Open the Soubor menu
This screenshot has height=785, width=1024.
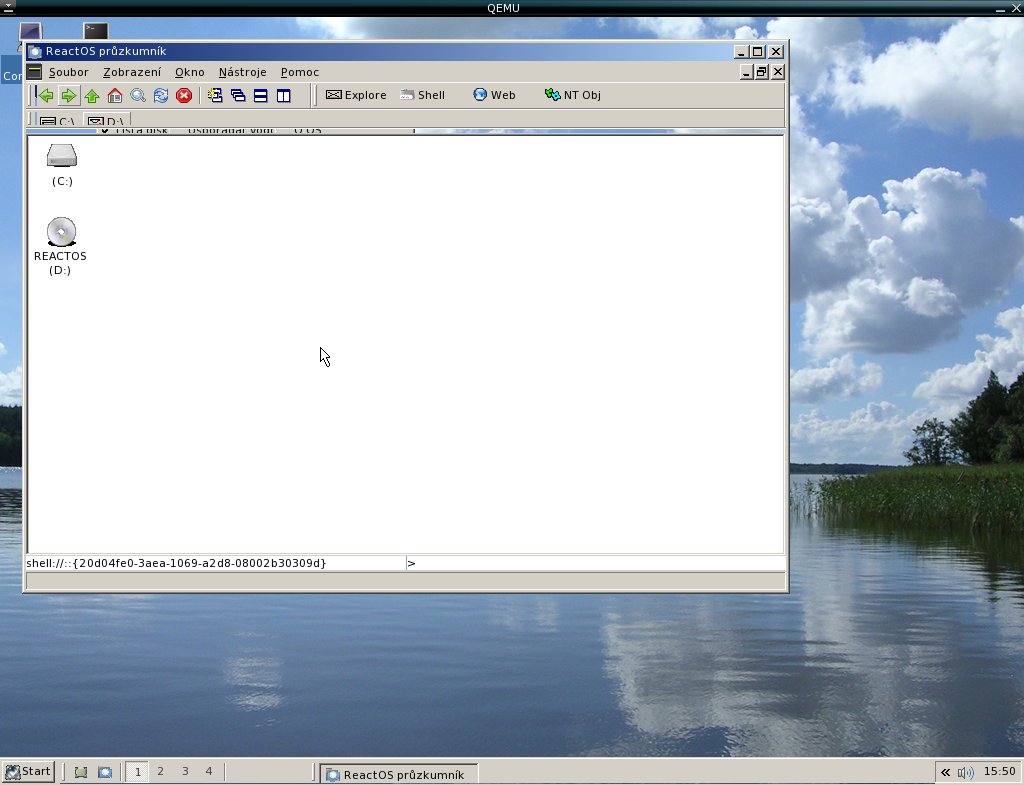(x=69, y=72)
